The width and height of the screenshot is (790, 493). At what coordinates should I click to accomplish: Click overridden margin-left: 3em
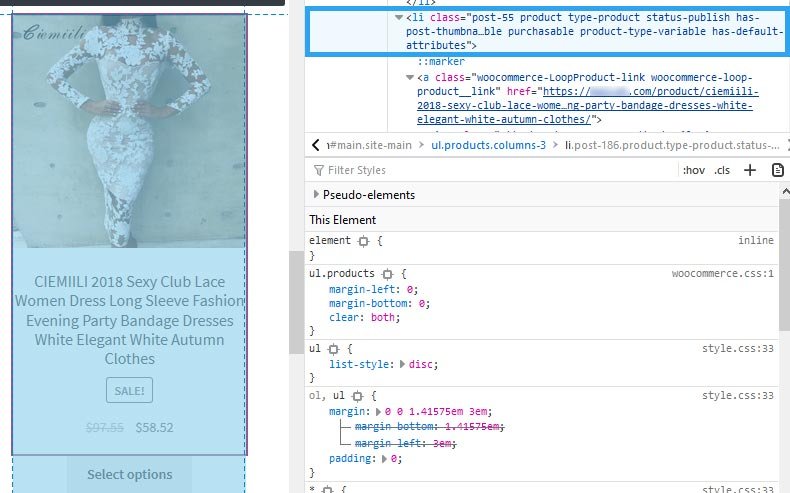pos(405,444)
